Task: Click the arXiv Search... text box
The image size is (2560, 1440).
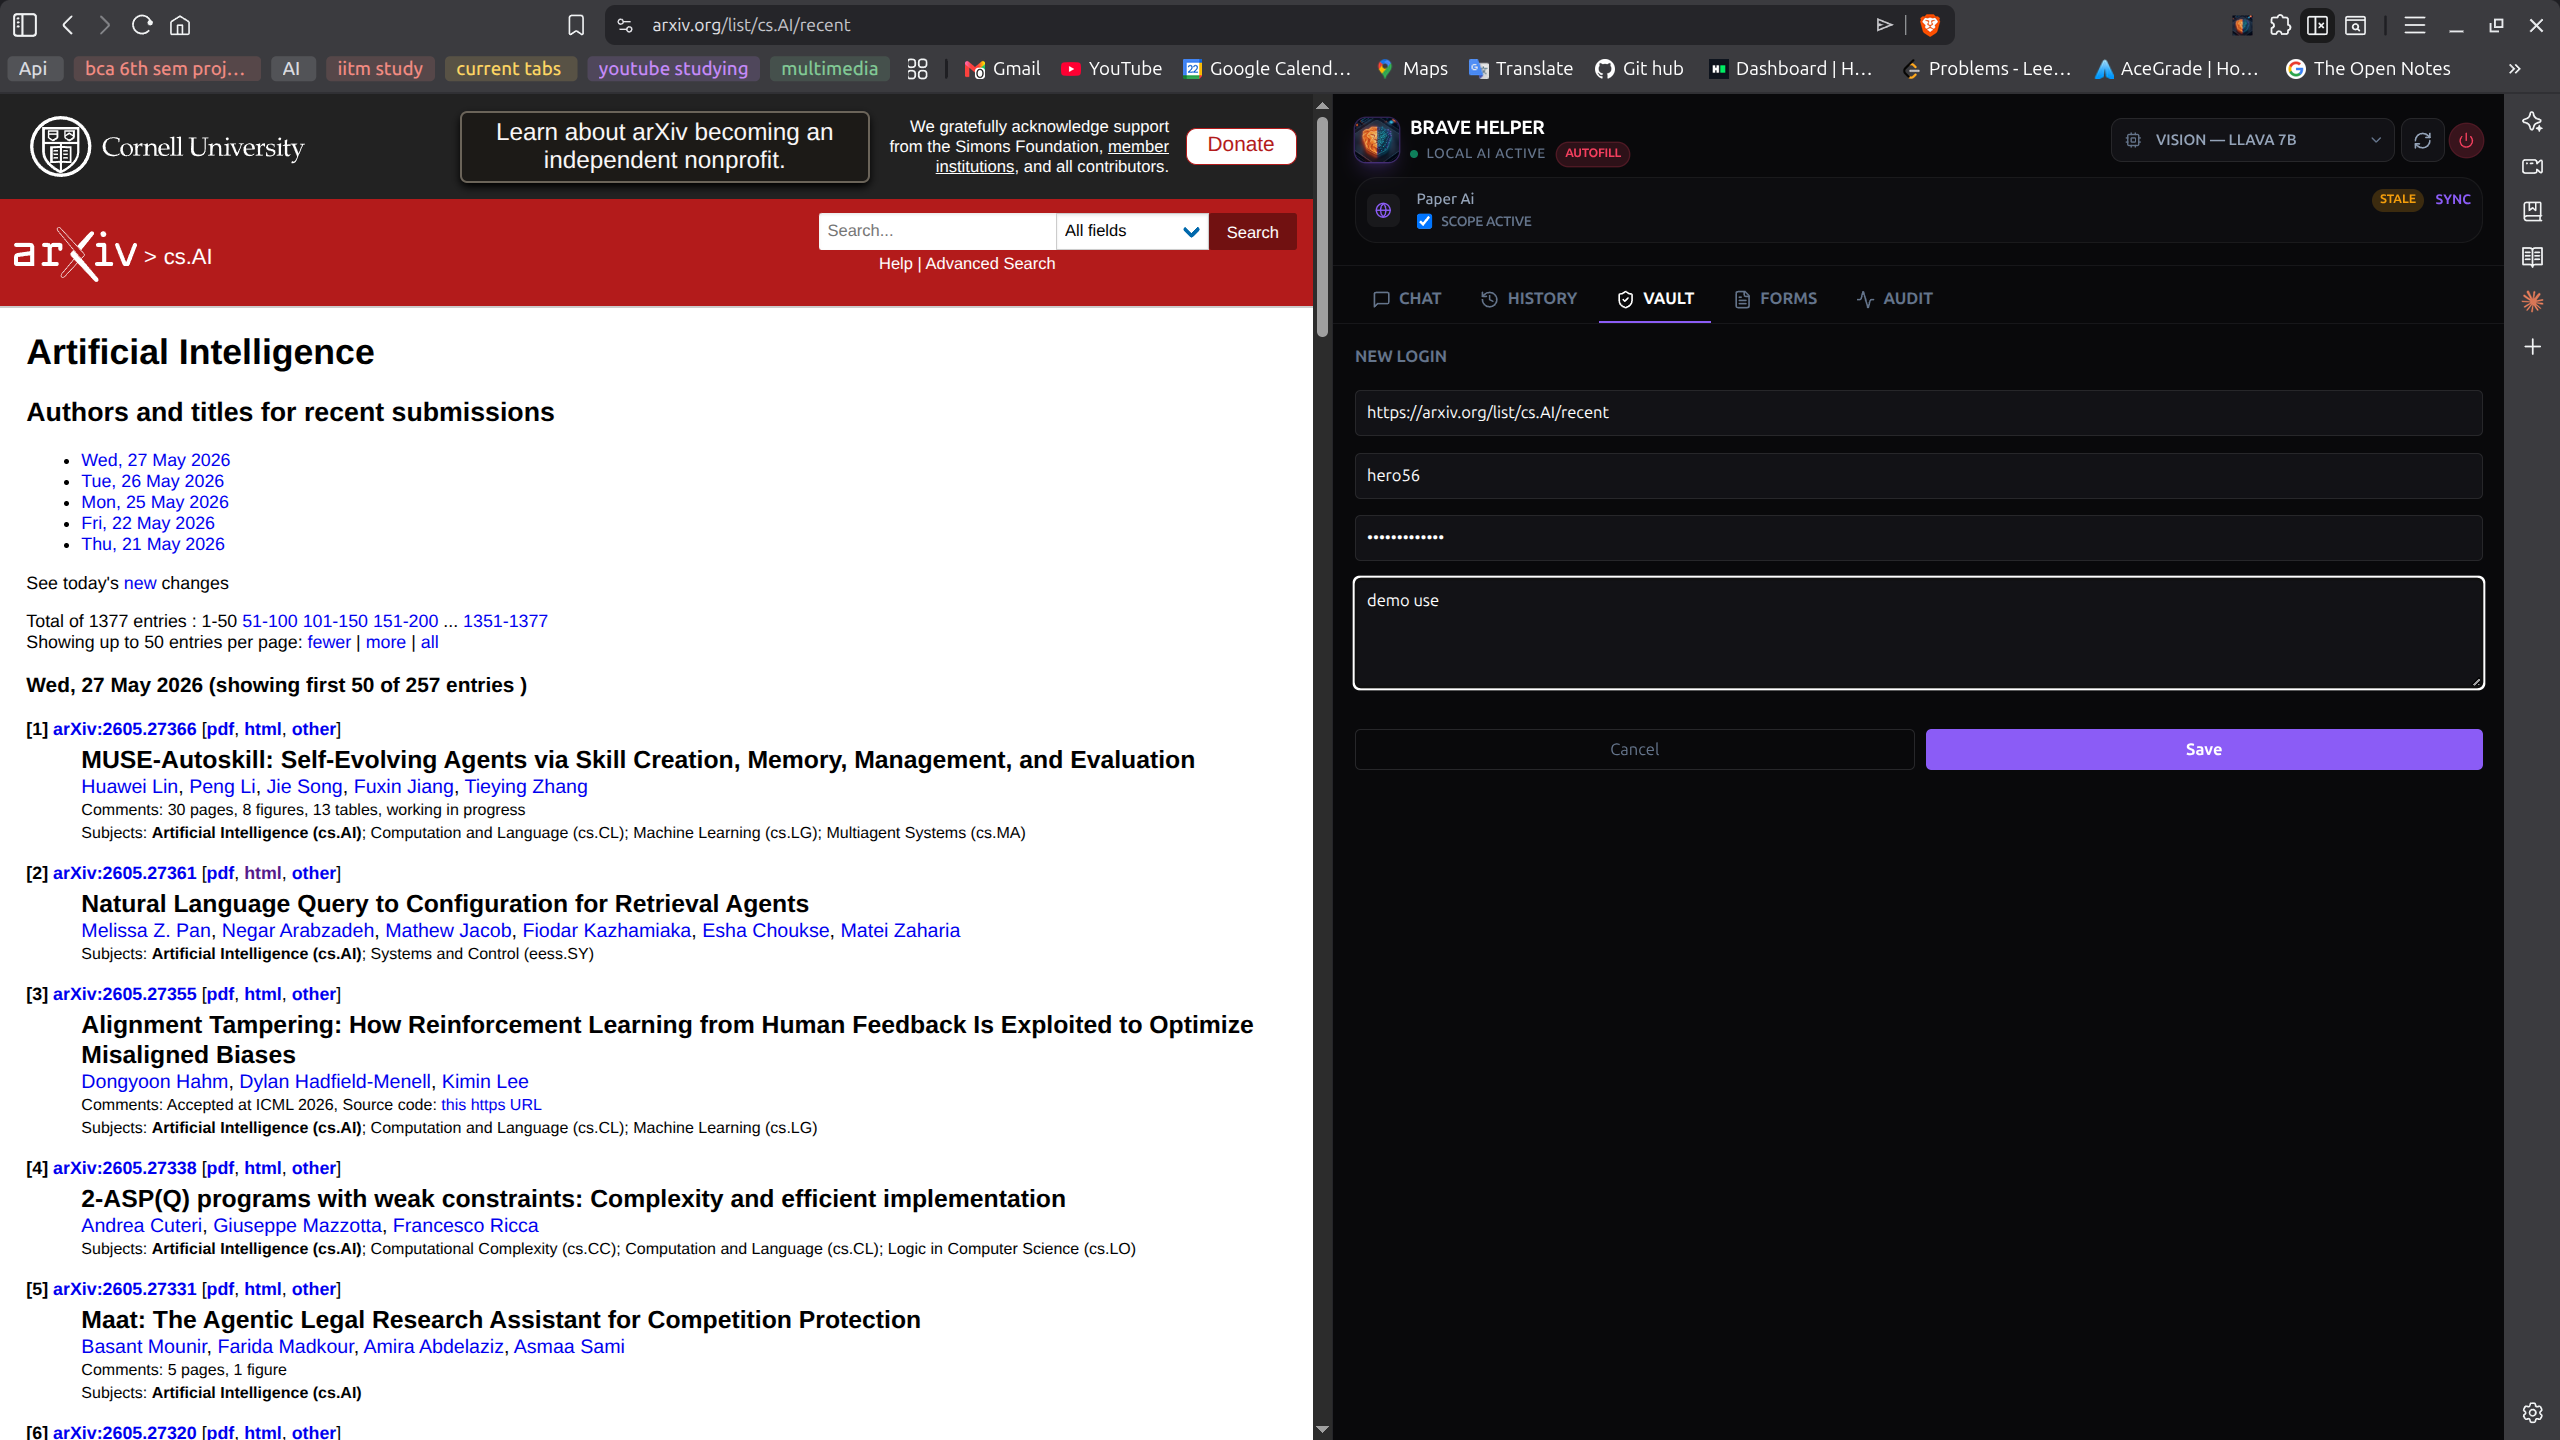Action: [937, 231]
